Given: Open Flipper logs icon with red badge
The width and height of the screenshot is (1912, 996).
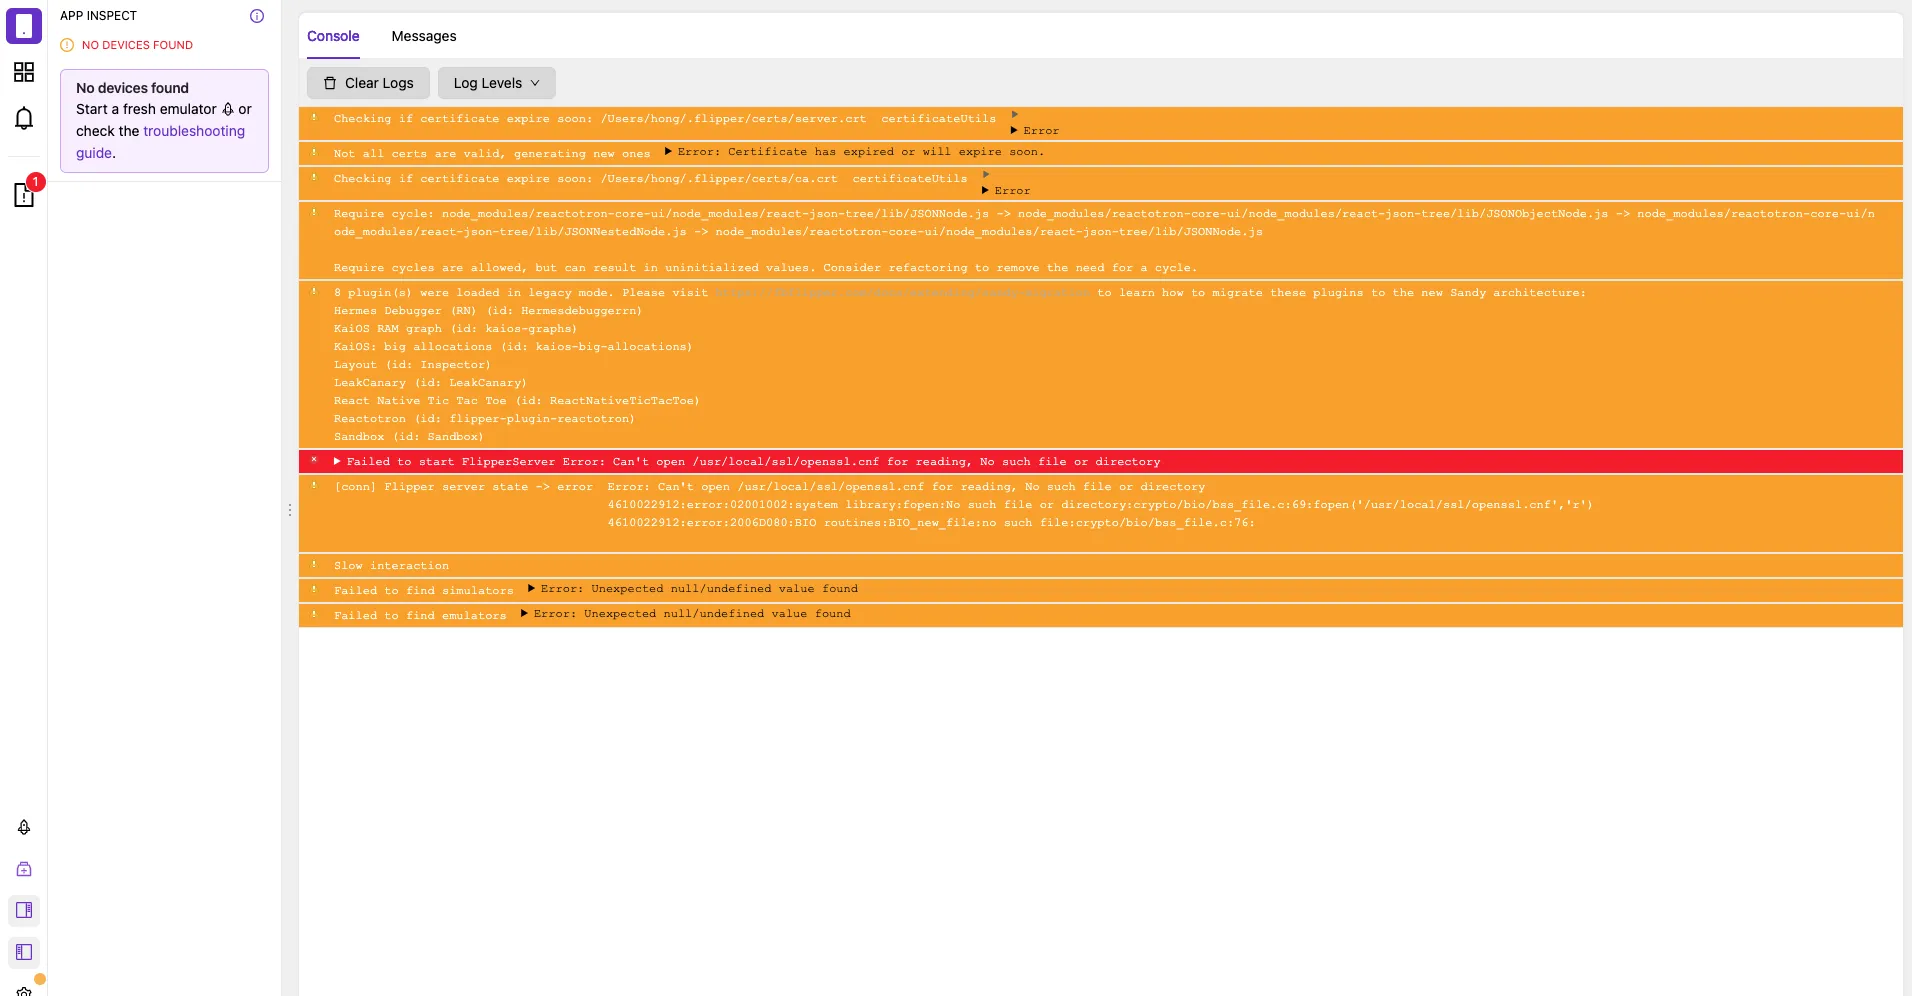Looking at the screenshot, I should coord(24,194).
